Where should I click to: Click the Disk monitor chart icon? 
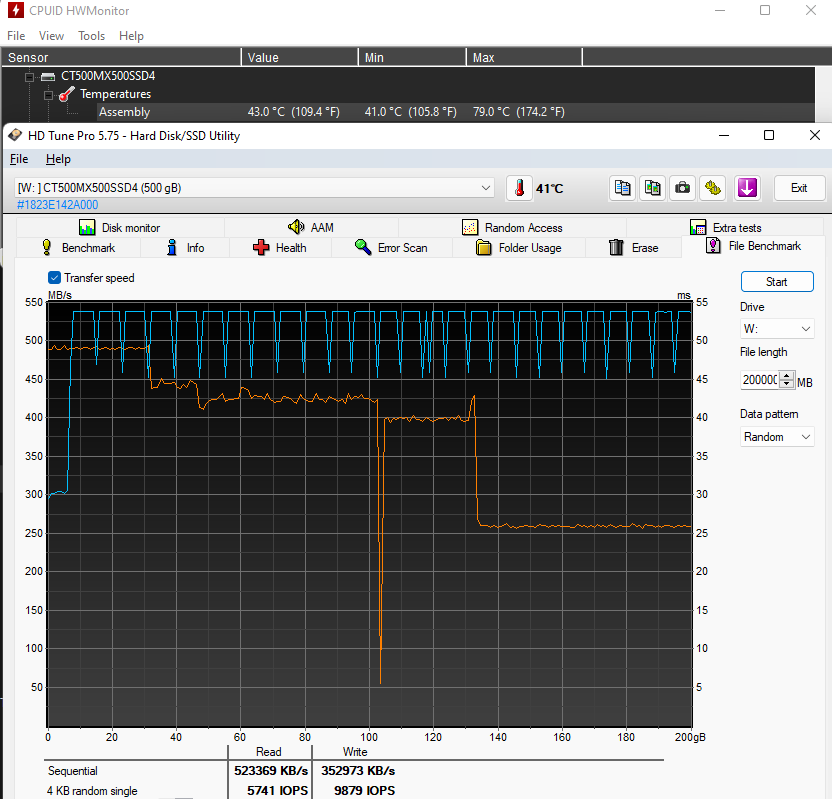pos(87,228)
